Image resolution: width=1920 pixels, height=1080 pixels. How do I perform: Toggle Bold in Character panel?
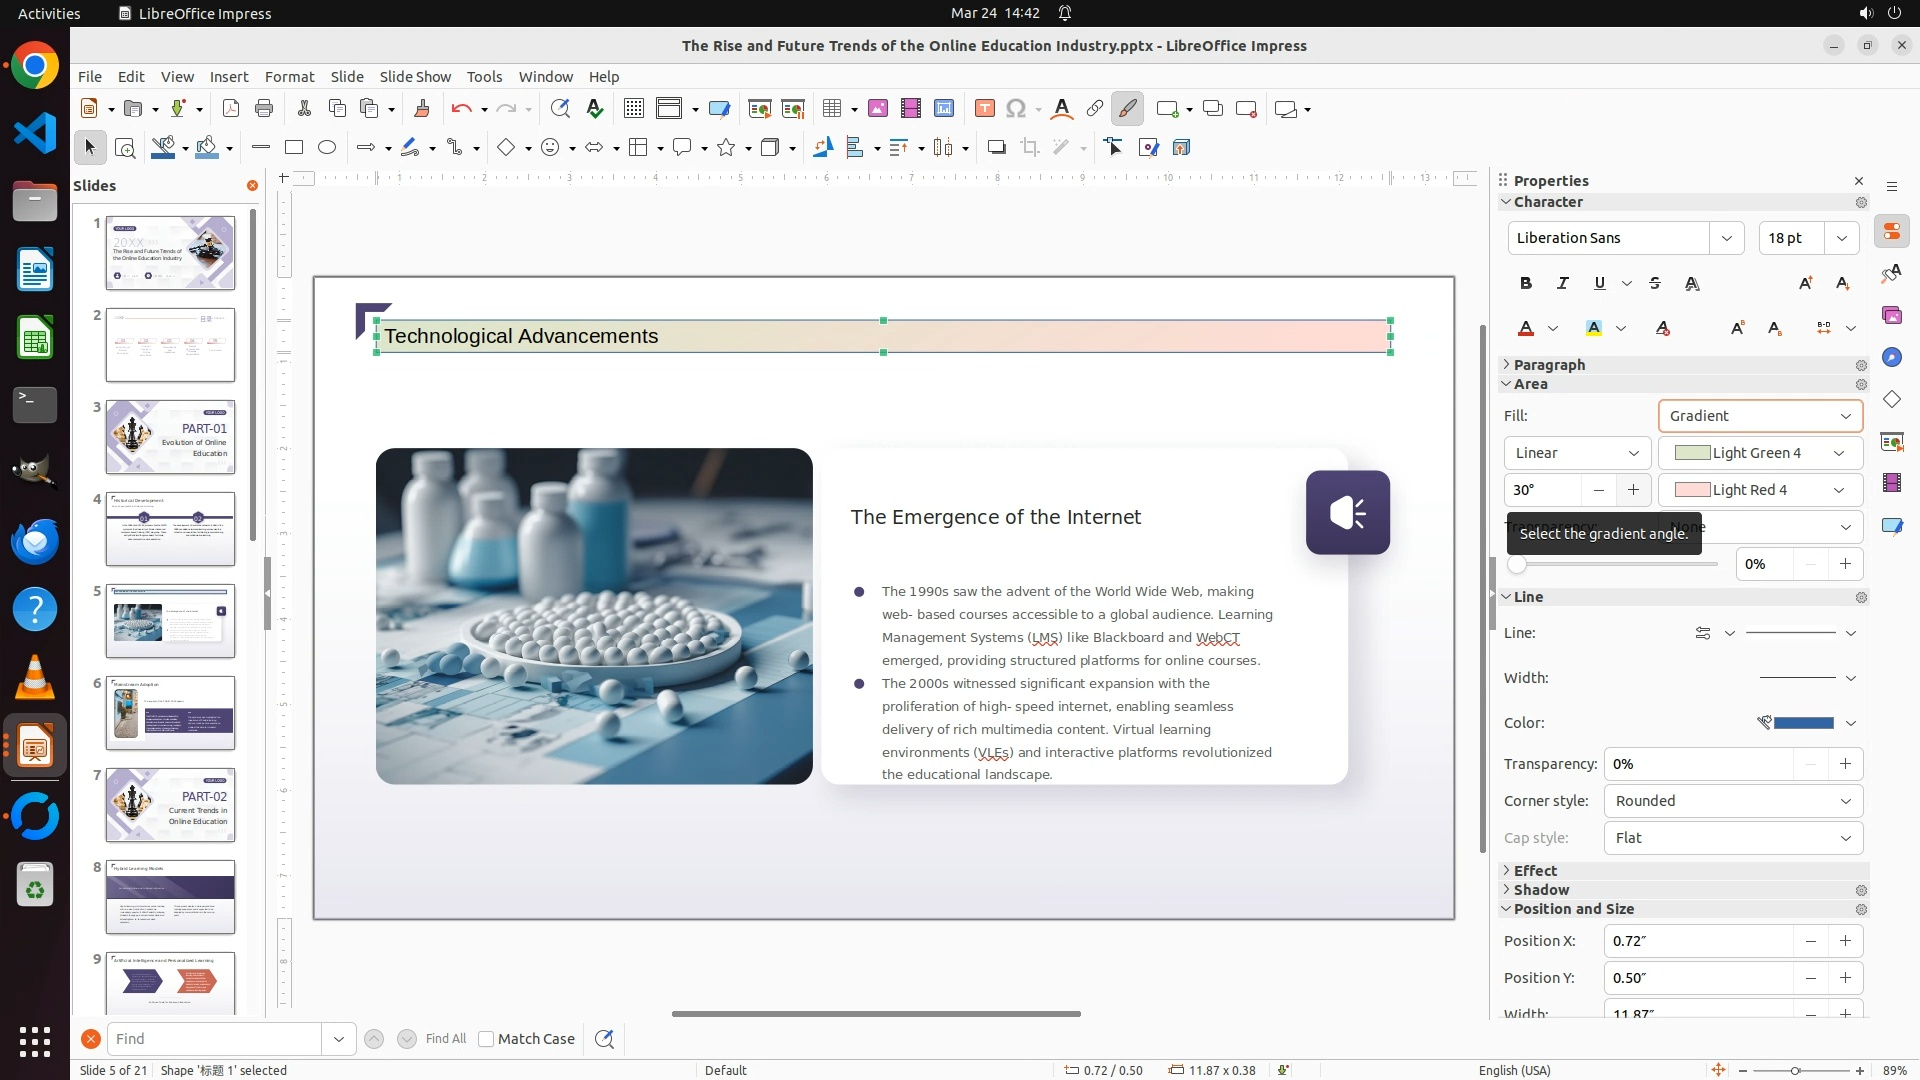[x=1525, y=284]
